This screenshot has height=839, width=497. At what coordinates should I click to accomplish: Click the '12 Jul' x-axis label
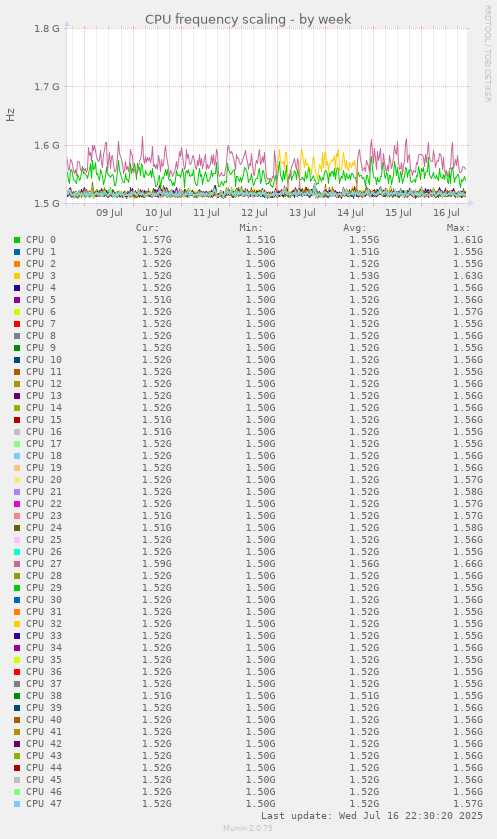[254, 213]
